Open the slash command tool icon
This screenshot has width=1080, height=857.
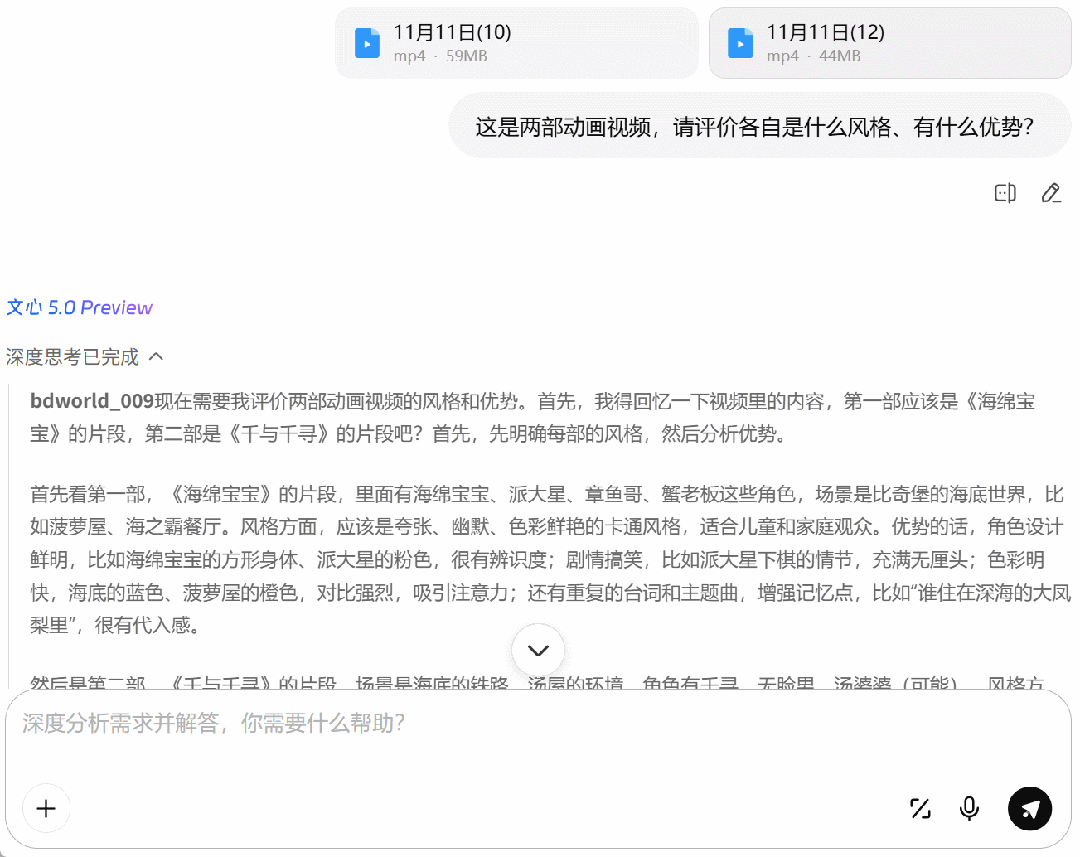(920, 809)
